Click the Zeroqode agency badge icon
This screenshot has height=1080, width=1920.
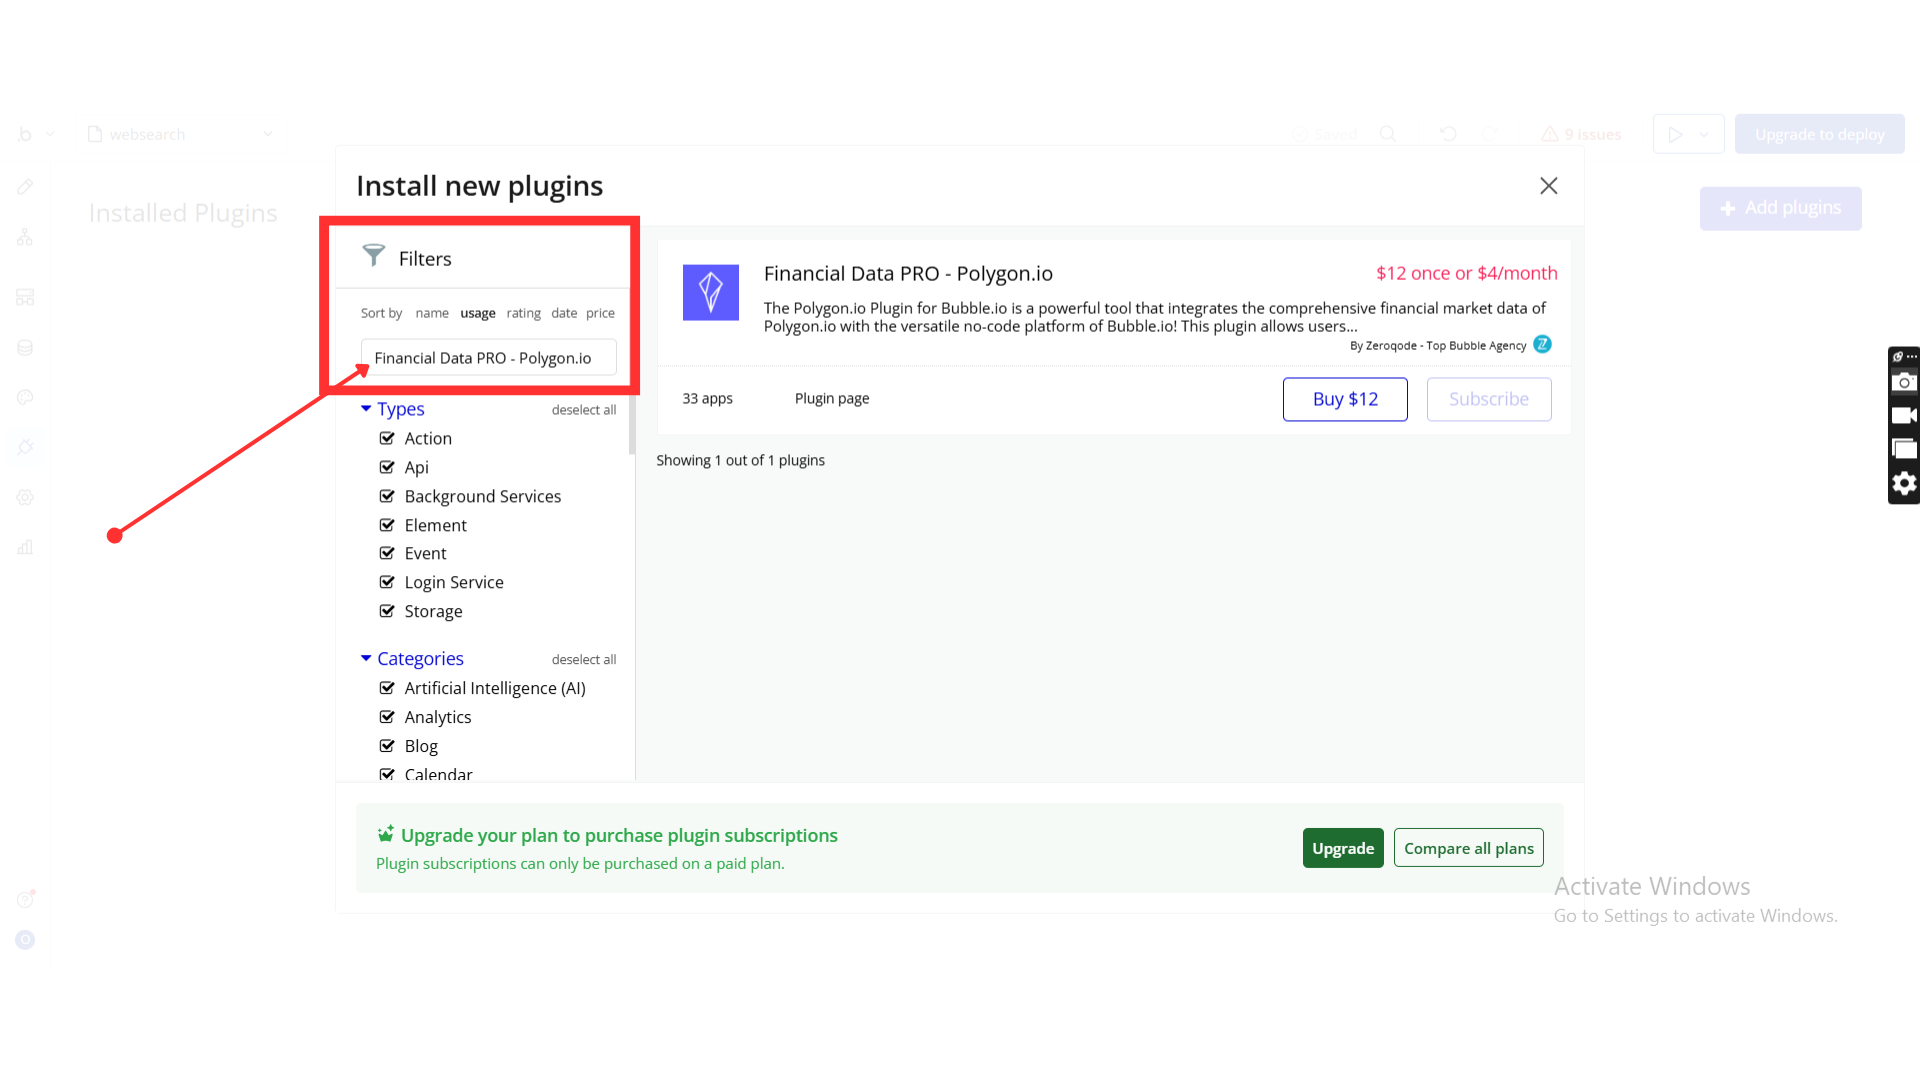pos(1542,344)
